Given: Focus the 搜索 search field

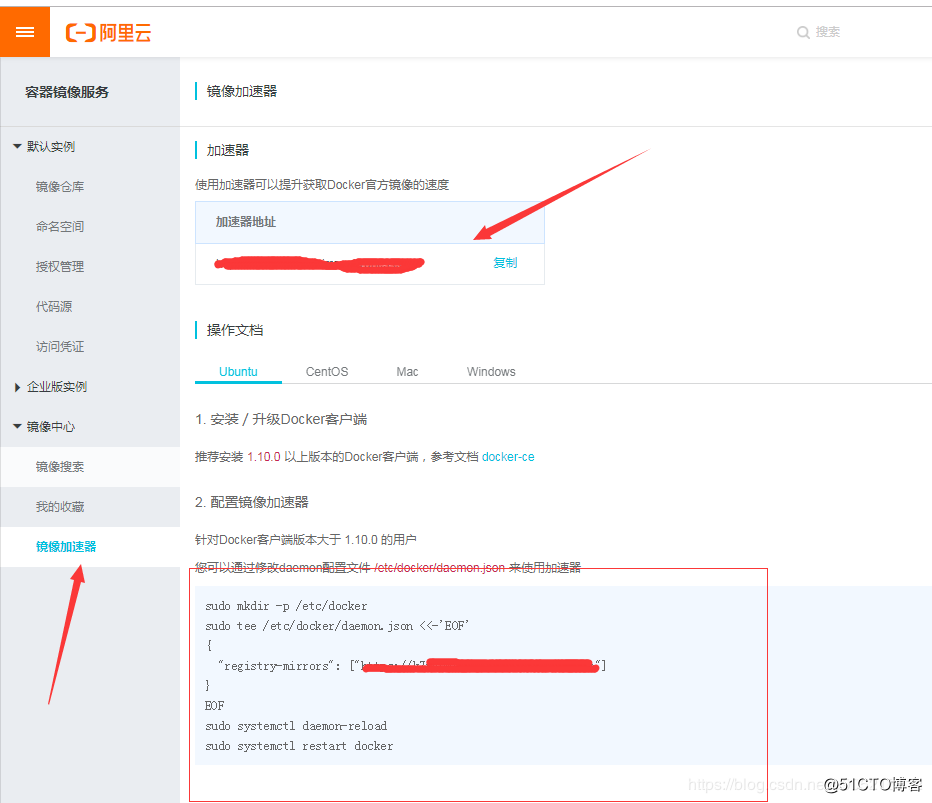Looking at the screenshot, I should [827, 32].
